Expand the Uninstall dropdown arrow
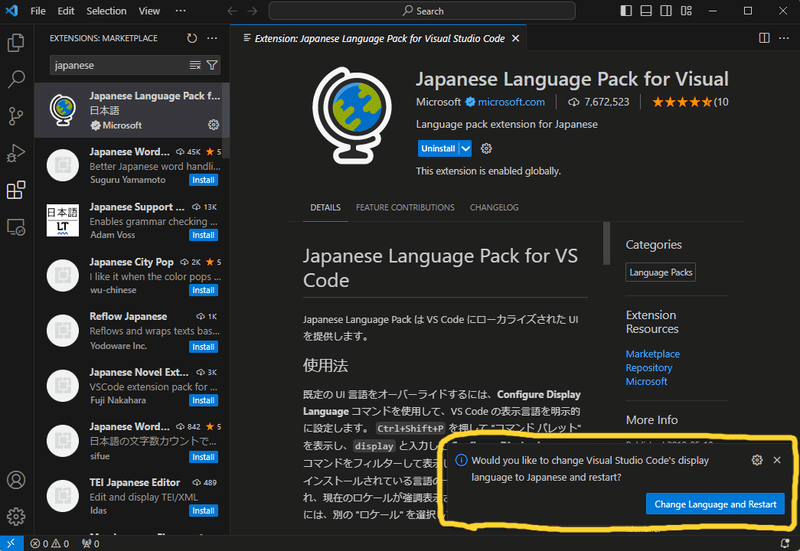Viewport: 800px width, 551px height. pos(465,148)
